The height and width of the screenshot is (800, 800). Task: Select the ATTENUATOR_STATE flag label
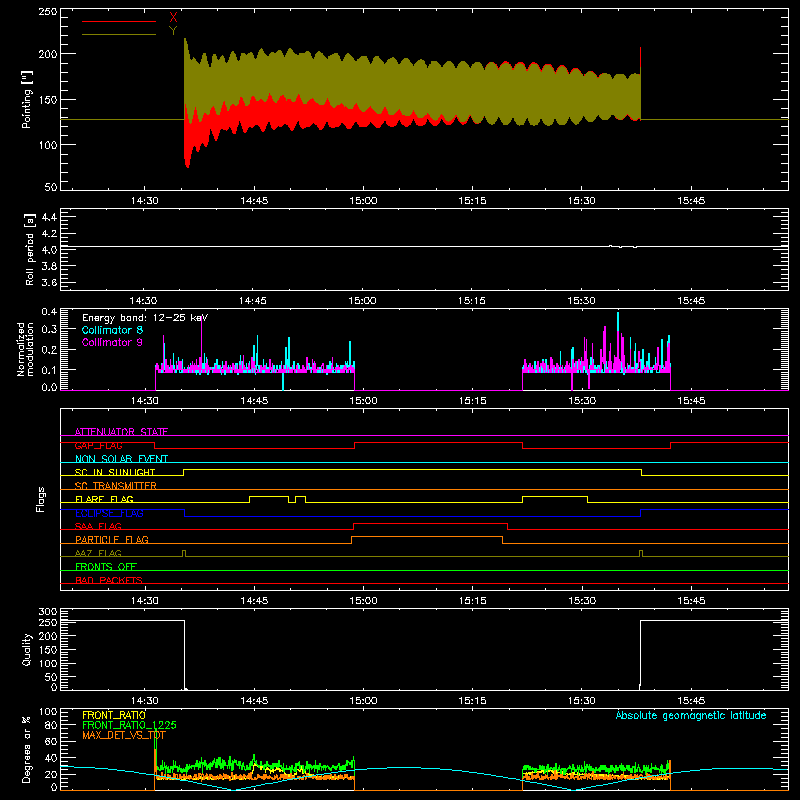click(x=121, y=432)
